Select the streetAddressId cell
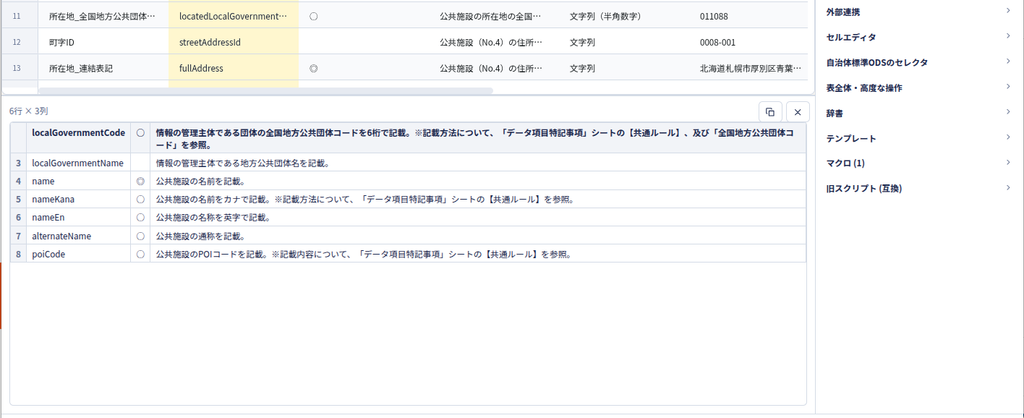The width and height of the screenshot is (1024, 418). [234, 42]
